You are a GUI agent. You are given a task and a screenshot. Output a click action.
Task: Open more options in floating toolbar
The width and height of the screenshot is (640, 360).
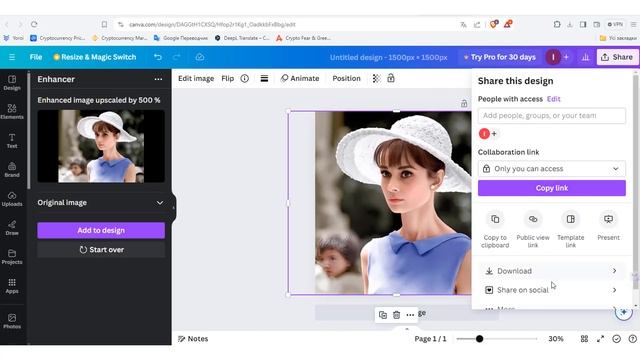(410, 315)
